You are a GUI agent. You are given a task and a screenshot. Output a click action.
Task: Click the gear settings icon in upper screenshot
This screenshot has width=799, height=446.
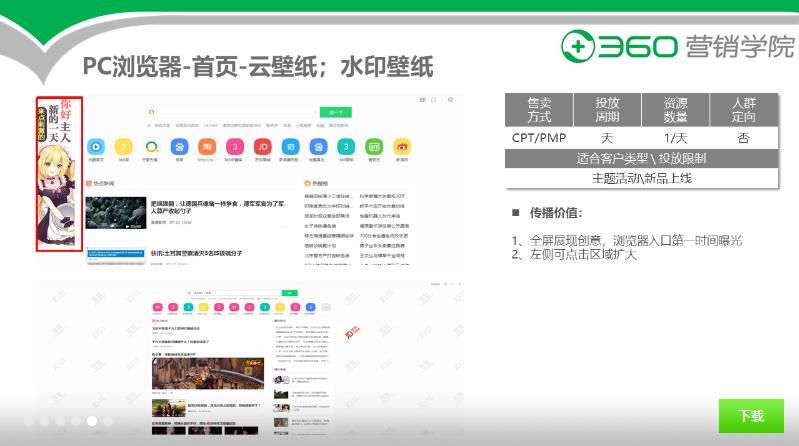450,99
